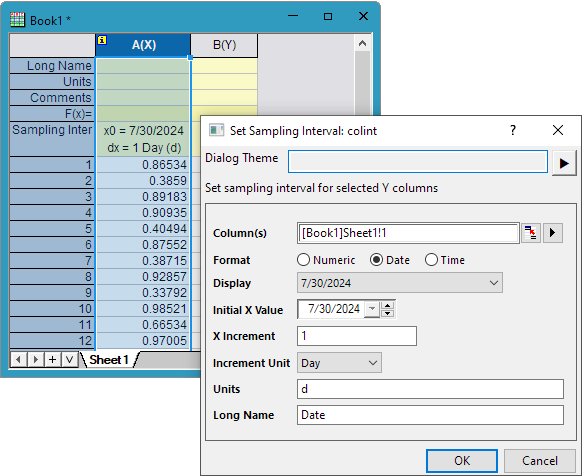
Task: Open the Dialog Theme flyout arrow
Action: (x=564, y=163)
